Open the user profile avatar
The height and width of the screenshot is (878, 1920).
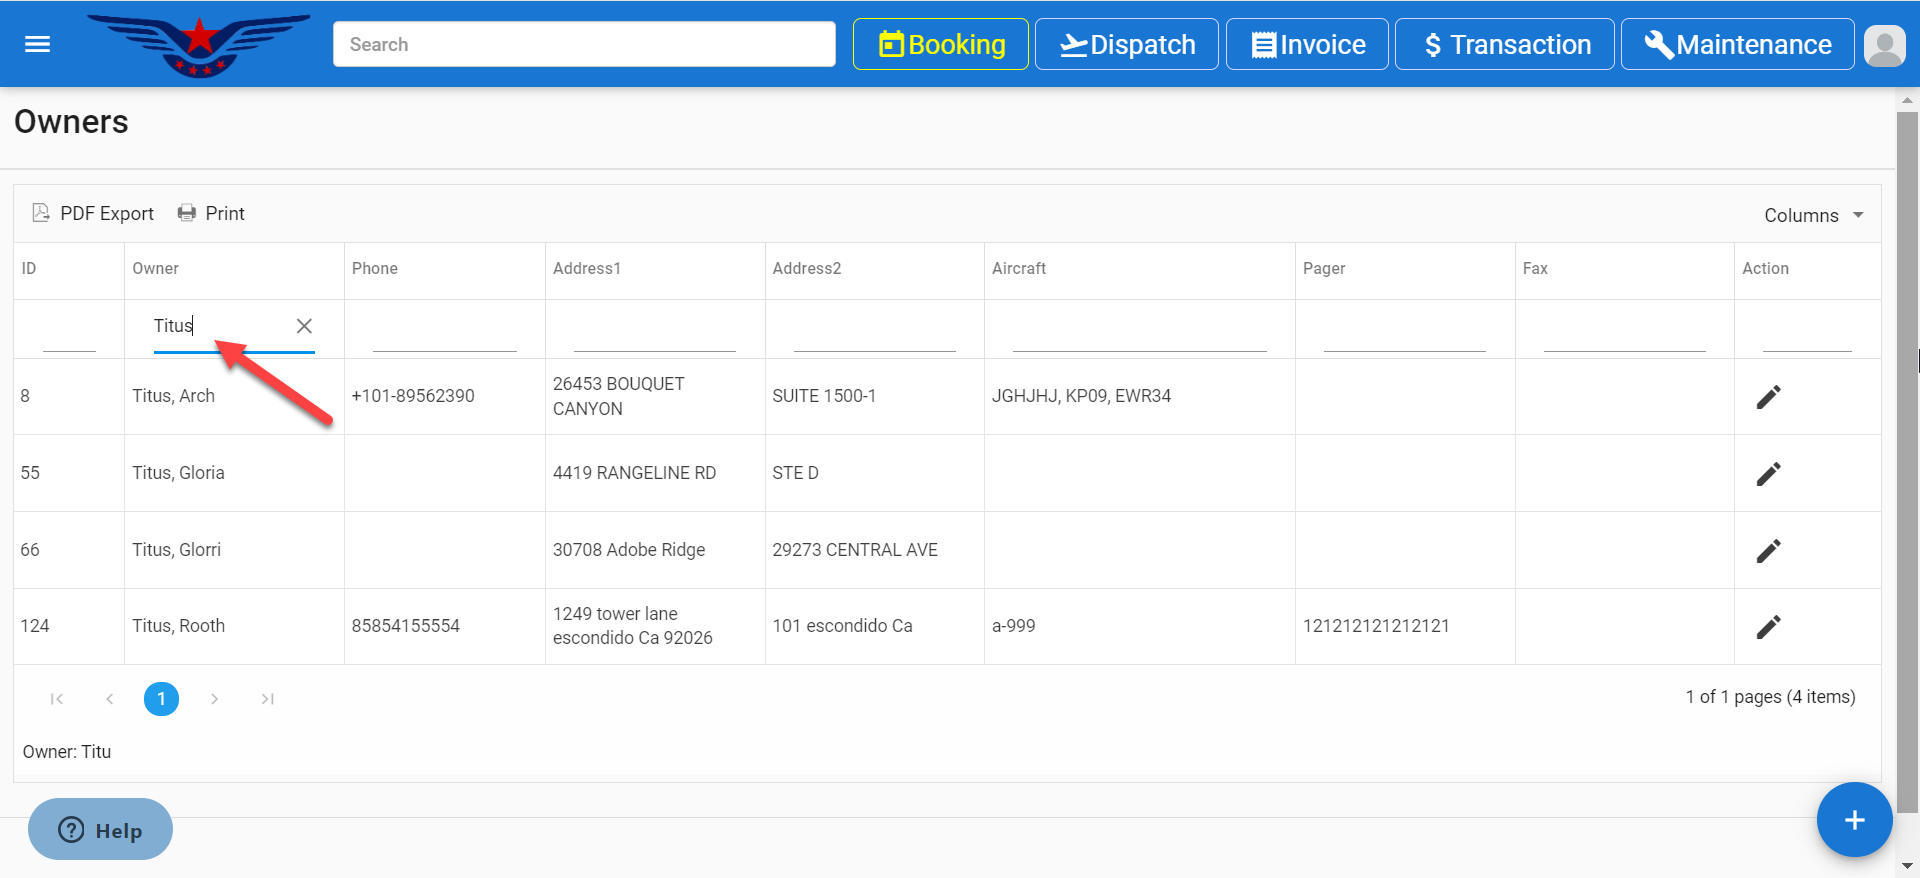[1885, 45]
